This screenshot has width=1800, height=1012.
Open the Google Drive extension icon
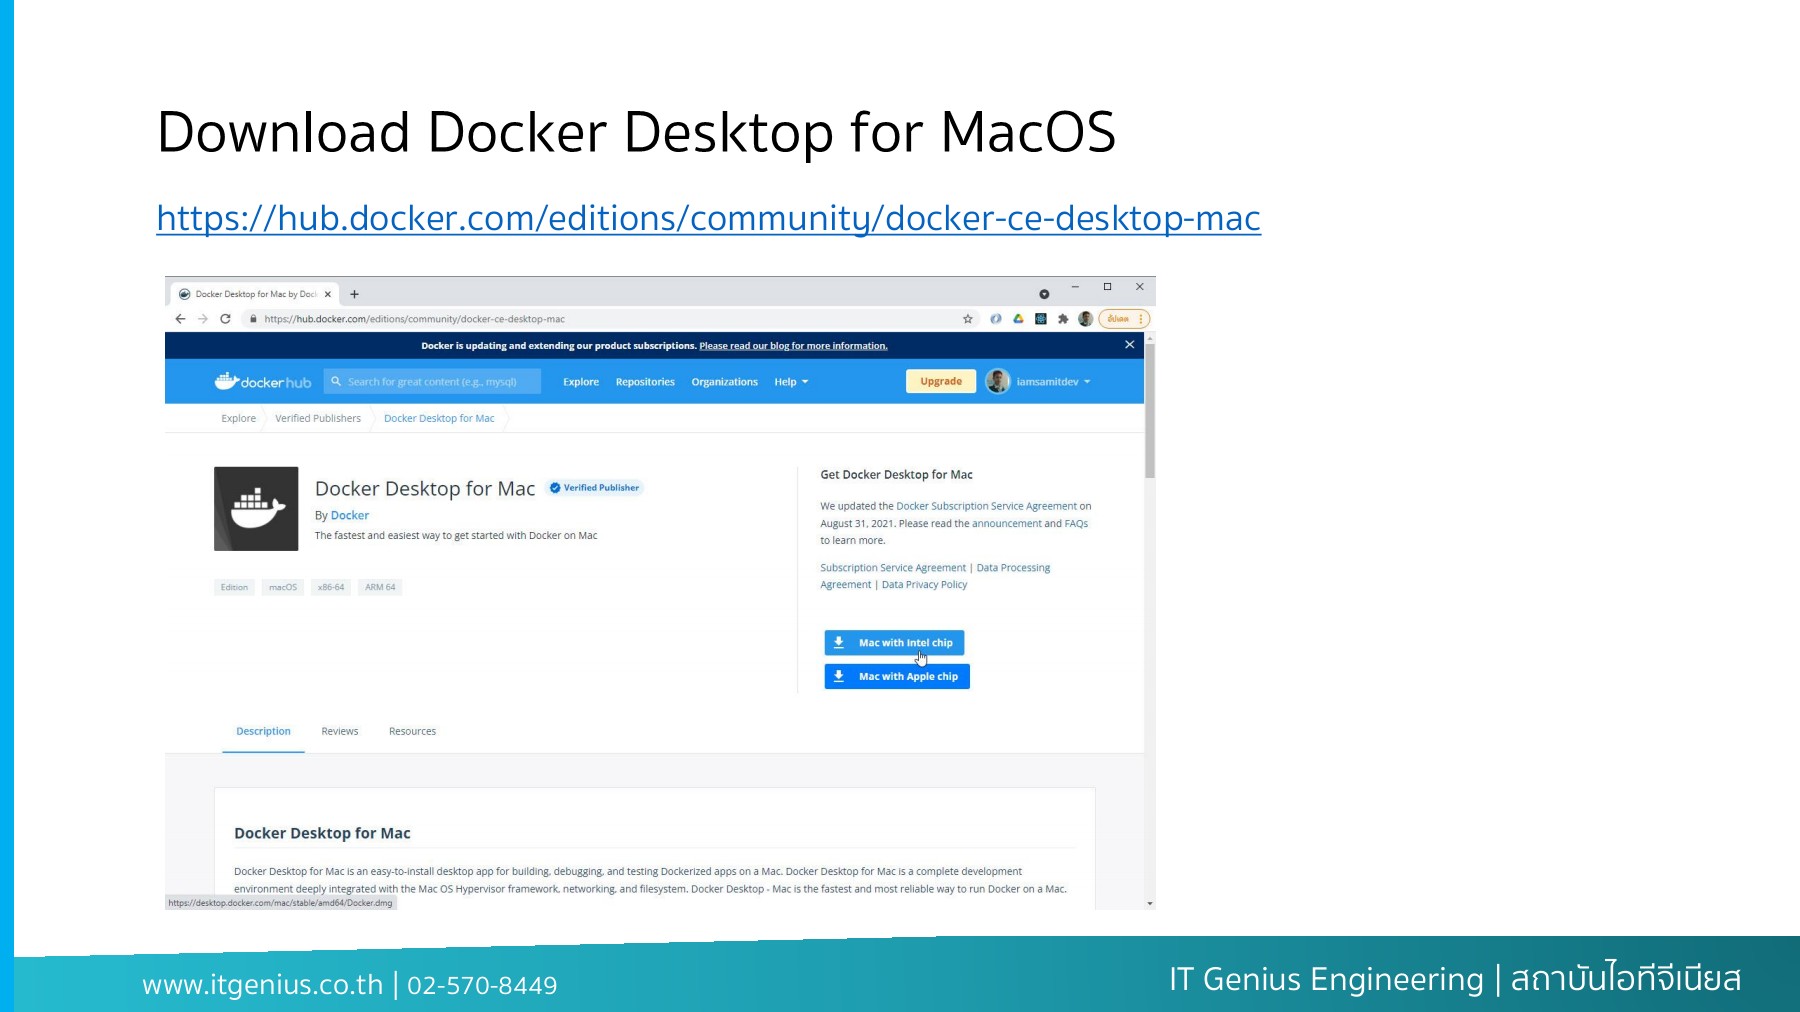pos(1018,319)
